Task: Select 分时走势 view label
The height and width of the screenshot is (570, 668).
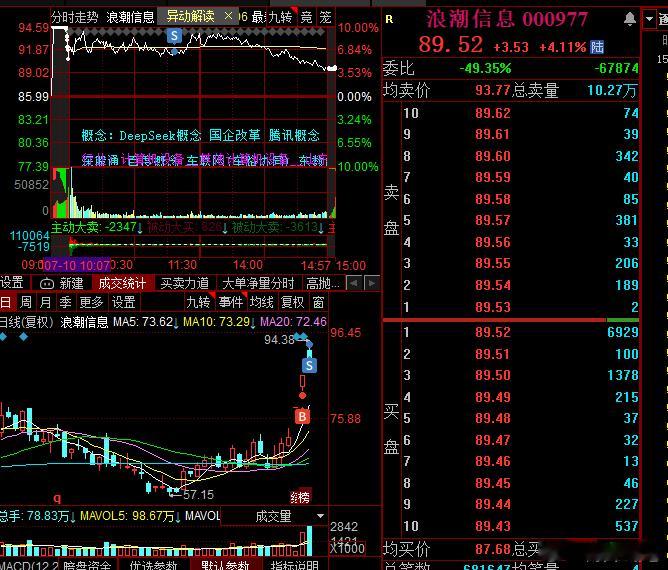Action: [75, 17]
